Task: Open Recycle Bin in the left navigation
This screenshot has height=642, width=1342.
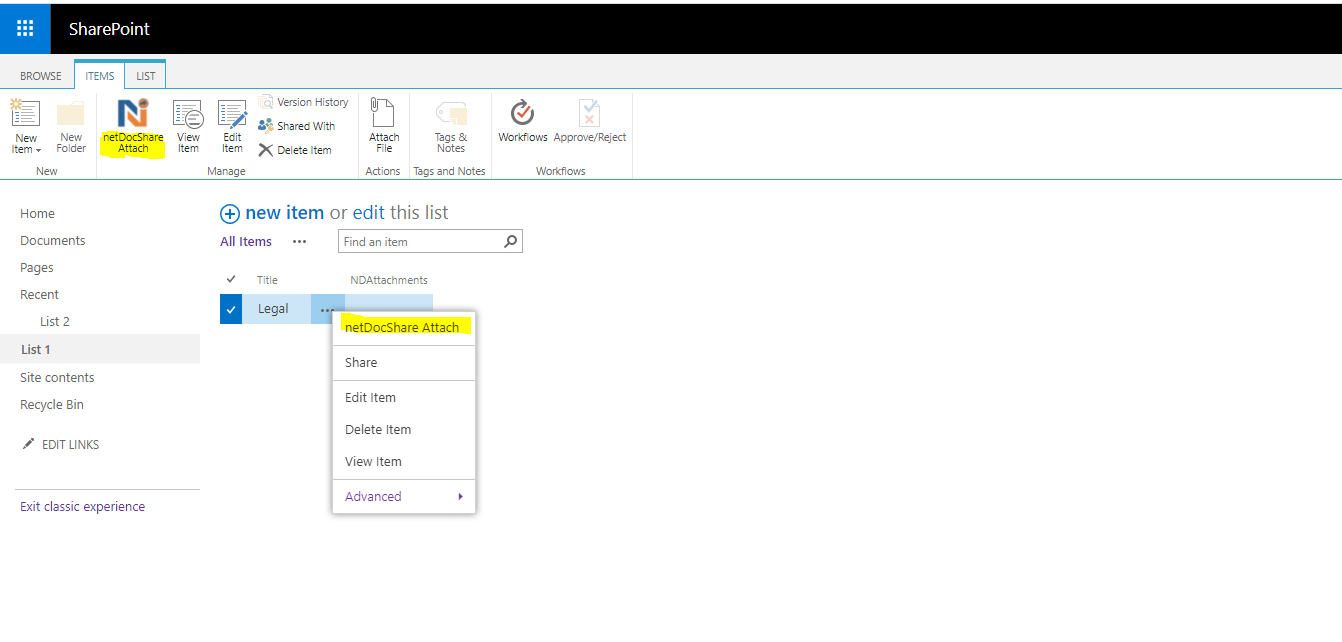Action: pyautogui.click(x=52, y=404)
